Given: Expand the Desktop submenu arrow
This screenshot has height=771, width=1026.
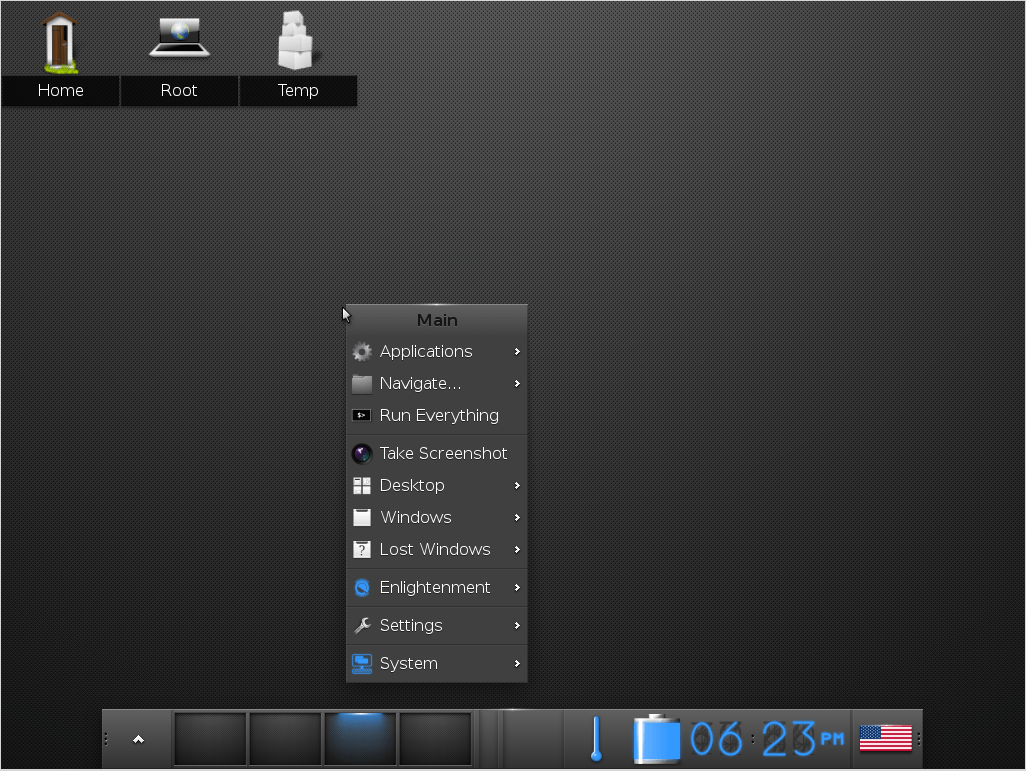Looking at the screenshot, I should pos(517,485).
